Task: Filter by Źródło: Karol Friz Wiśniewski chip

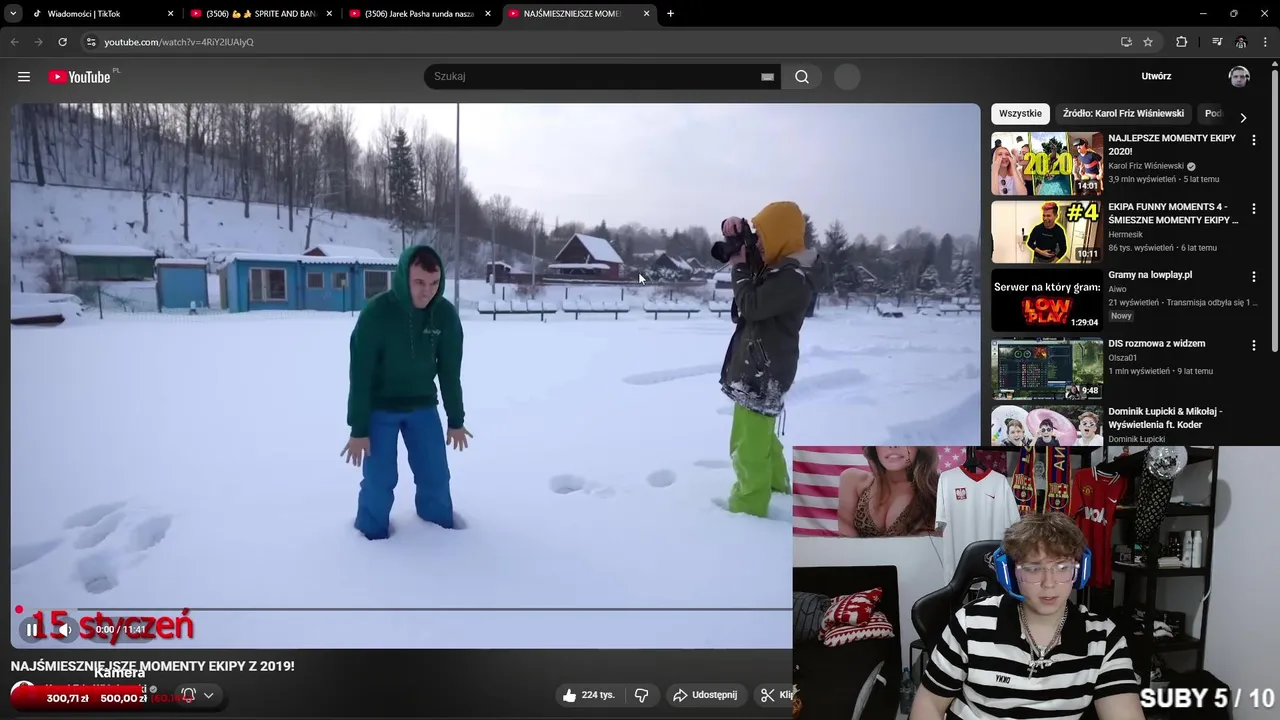Action: point(1123,114)
